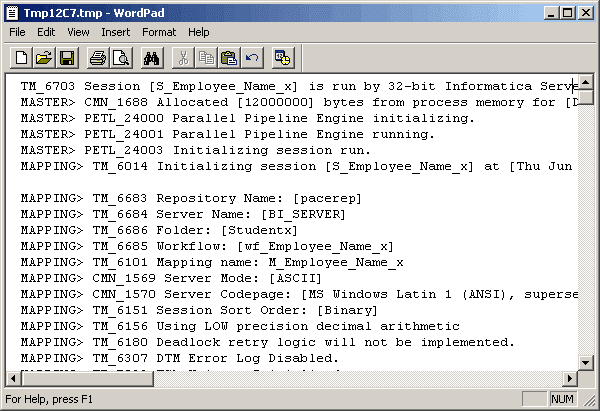Insert Date/Time with the clock icon
Image resolution: width=600 pixels, height=411 pixels.
pyautogui.click(x=283, y=58)
